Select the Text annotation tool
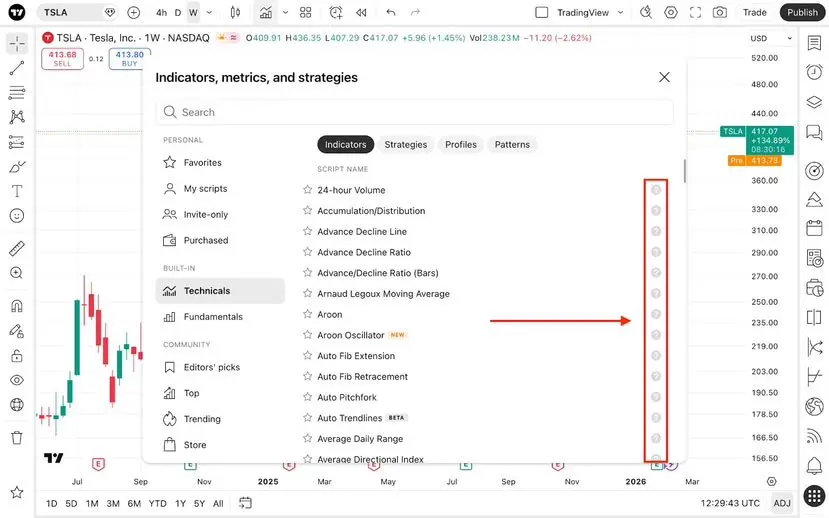The width and height of the screenshot is (829, 518). pos(17,191)
